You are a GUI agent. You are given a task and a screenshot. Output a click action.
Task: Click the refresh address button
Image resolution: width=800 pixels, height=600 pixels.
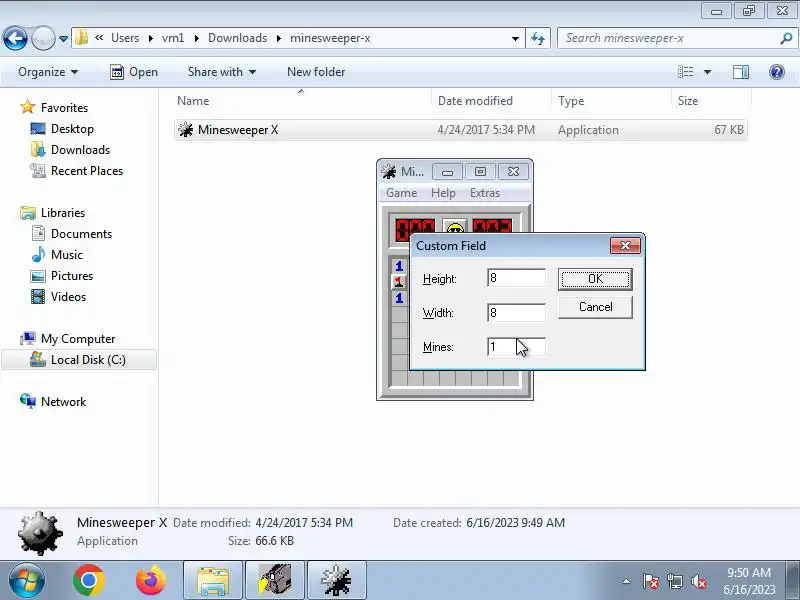[538, 39]
